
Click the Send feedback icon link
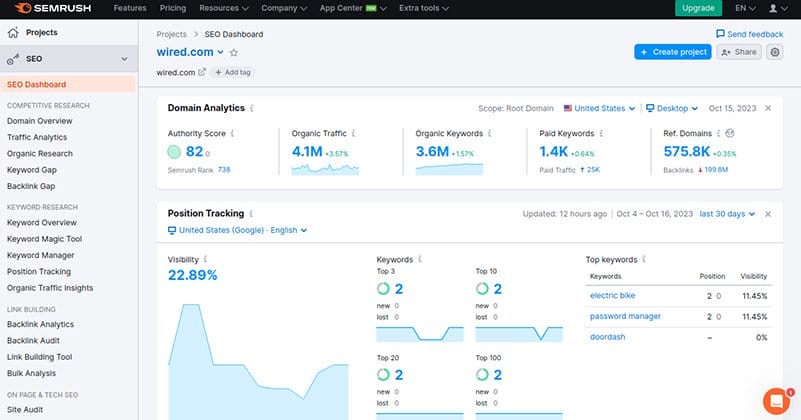click(749, 34)
